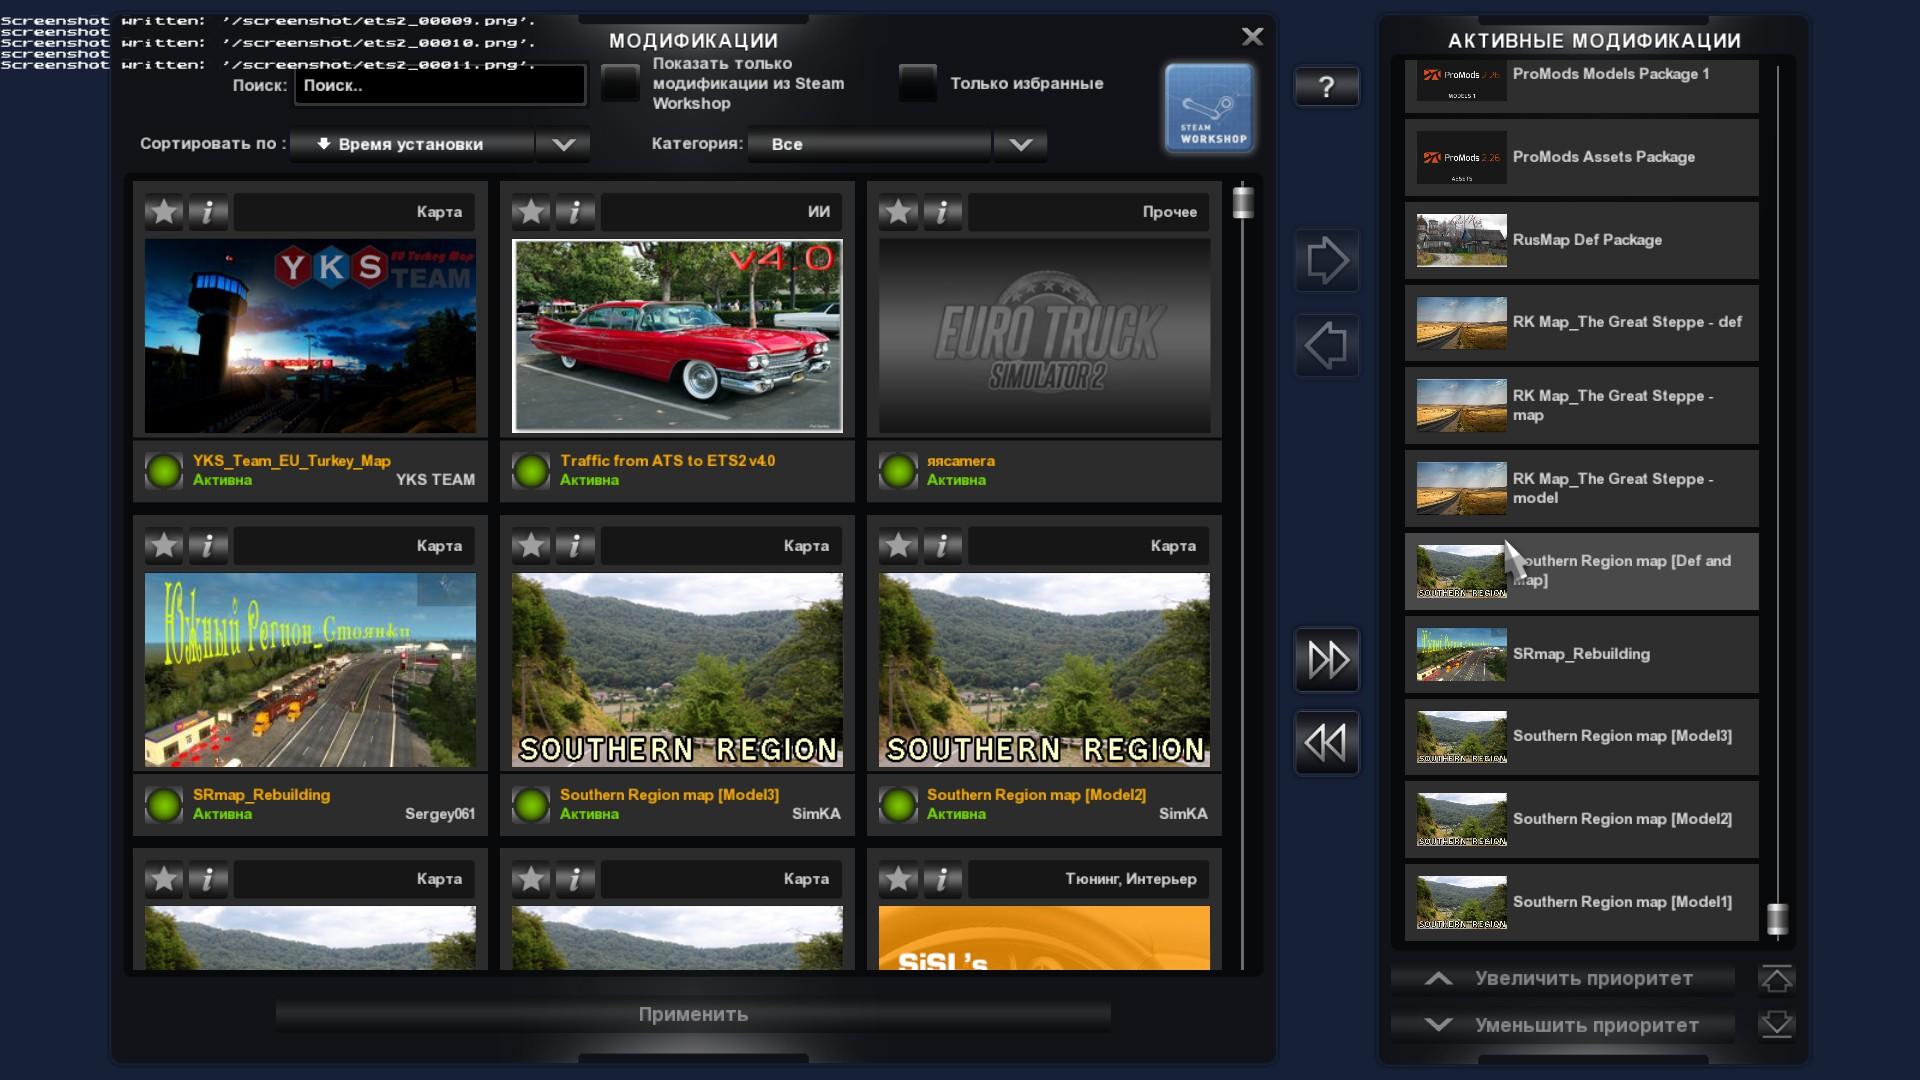
Task: Toggle green active indicator for SRmap_Rebuilding
Action: click(164, 804)
